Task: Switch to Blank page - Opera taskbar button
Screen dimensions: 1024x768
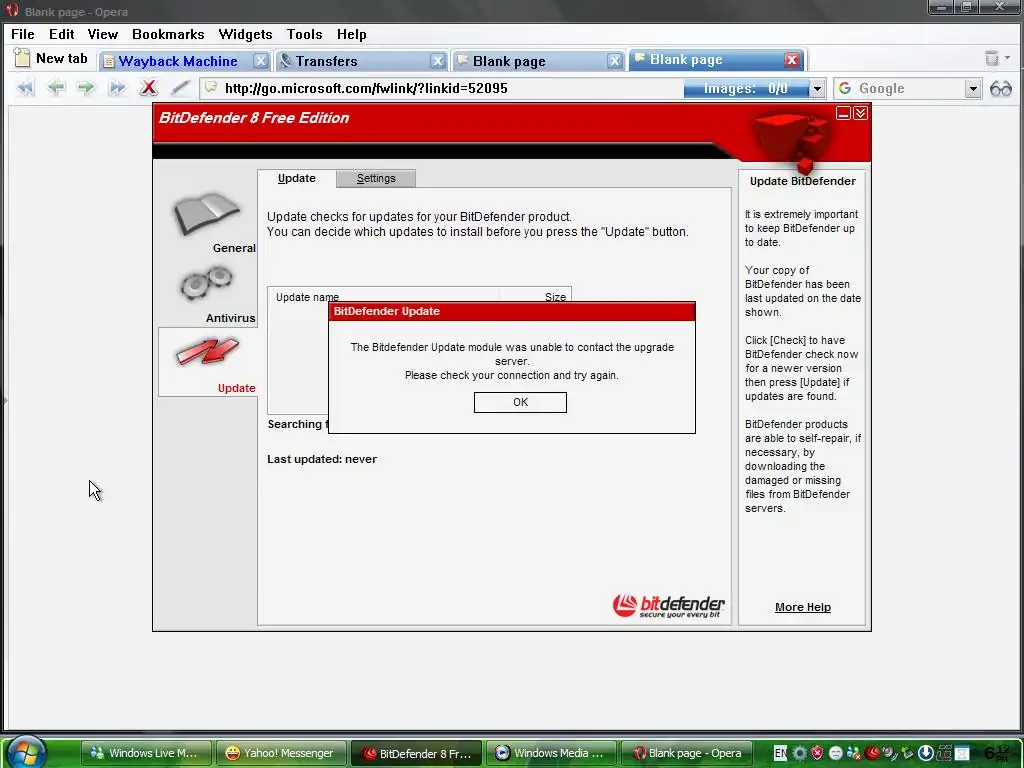Action: 686,753
